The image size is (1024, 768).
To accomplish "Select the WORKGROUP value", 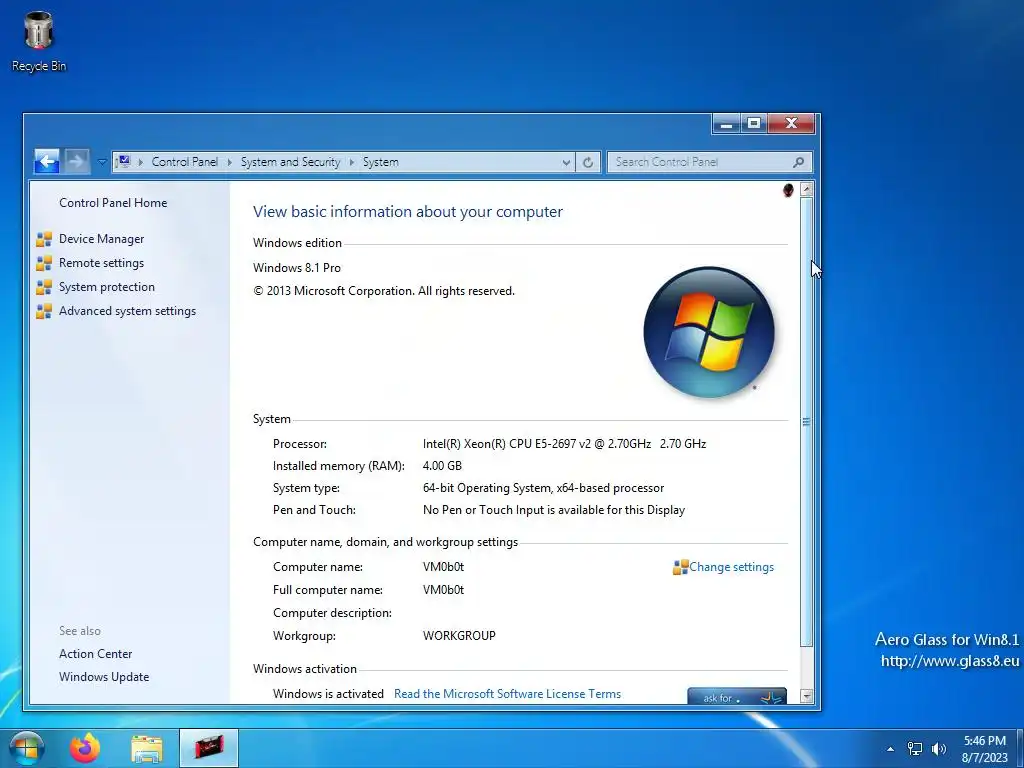I will coord(459,635).
